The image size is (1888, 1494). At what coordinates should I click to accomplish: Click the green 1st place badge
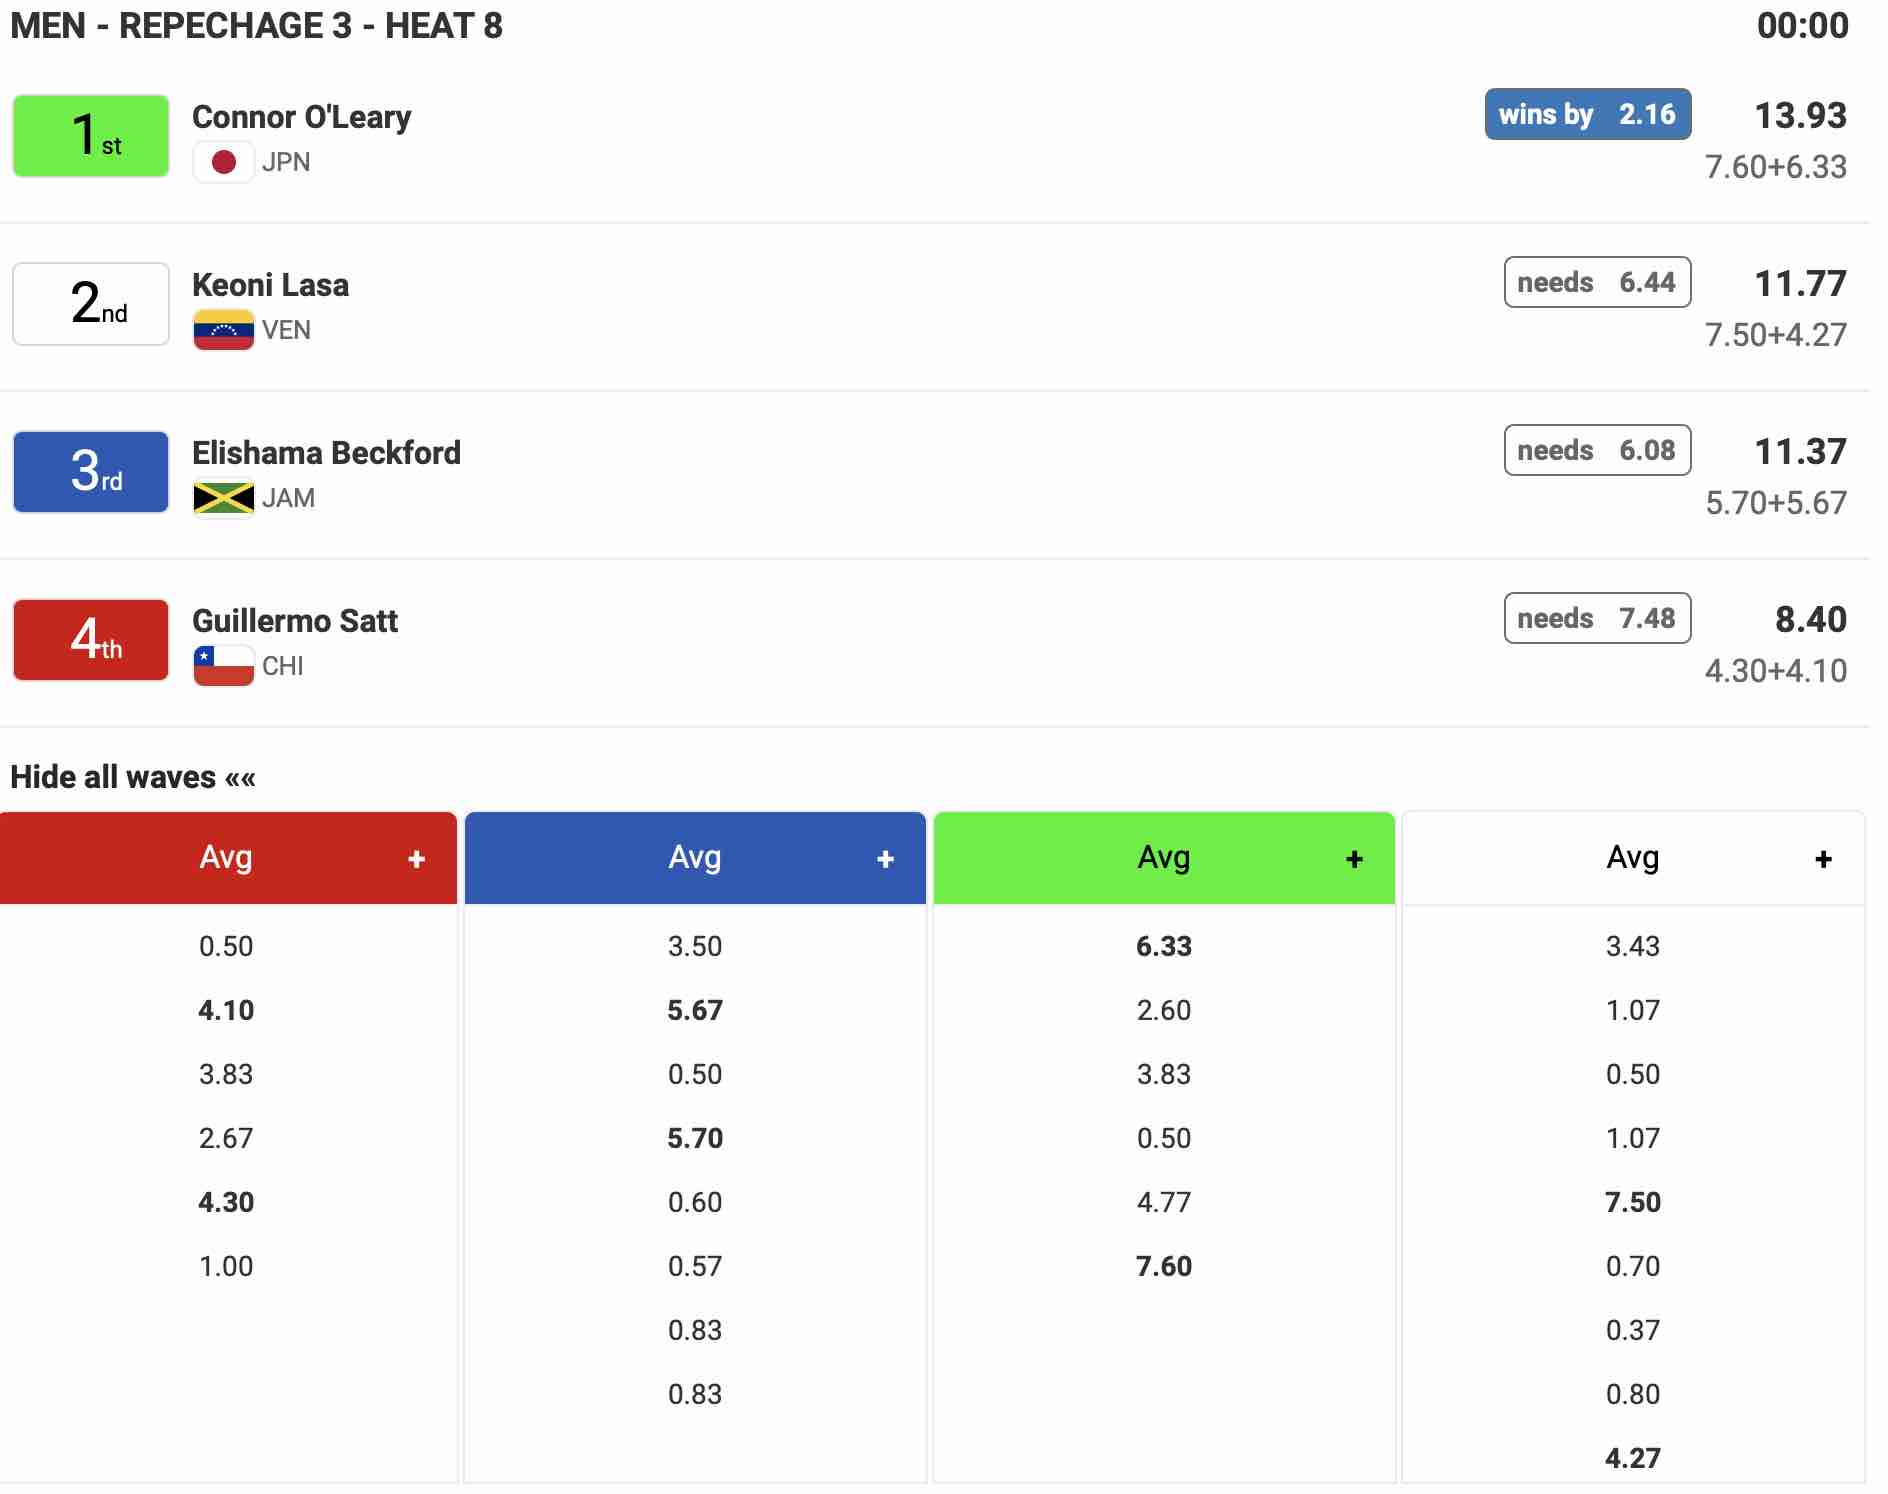click(x=91, y=136)
